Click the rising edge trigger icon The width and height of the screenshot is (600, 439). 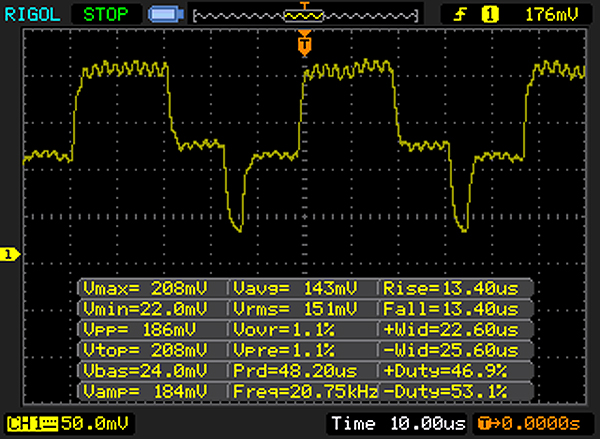pyautogui.click(x=460, y=15)
